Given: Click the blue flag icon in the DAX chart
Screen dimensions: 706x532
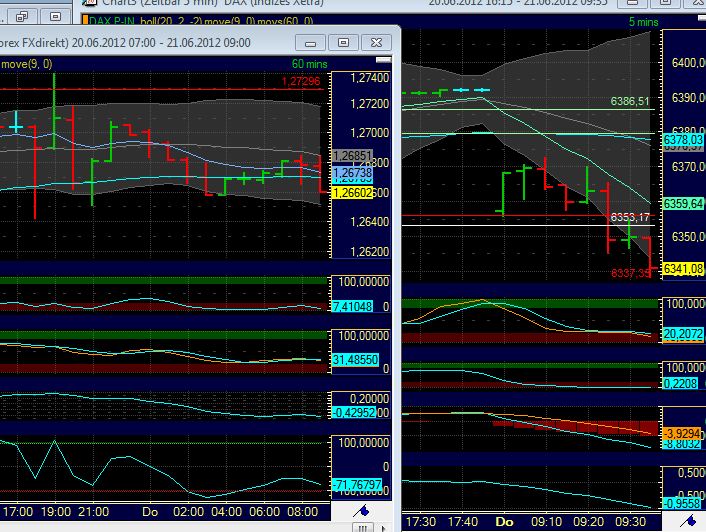Looking at the screenshot, I should [688, 521].
